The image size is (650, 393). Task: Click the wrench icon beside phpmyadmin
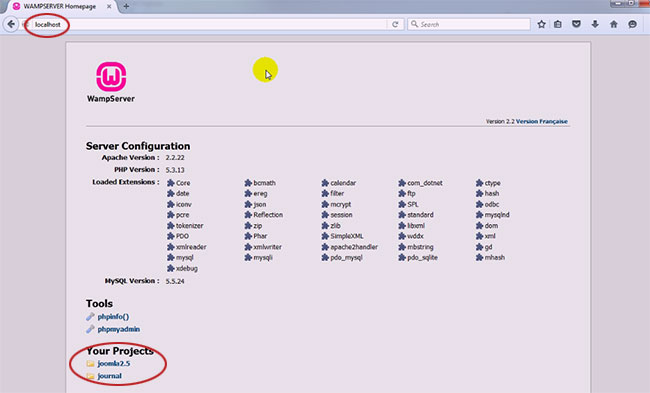[90, 329]
